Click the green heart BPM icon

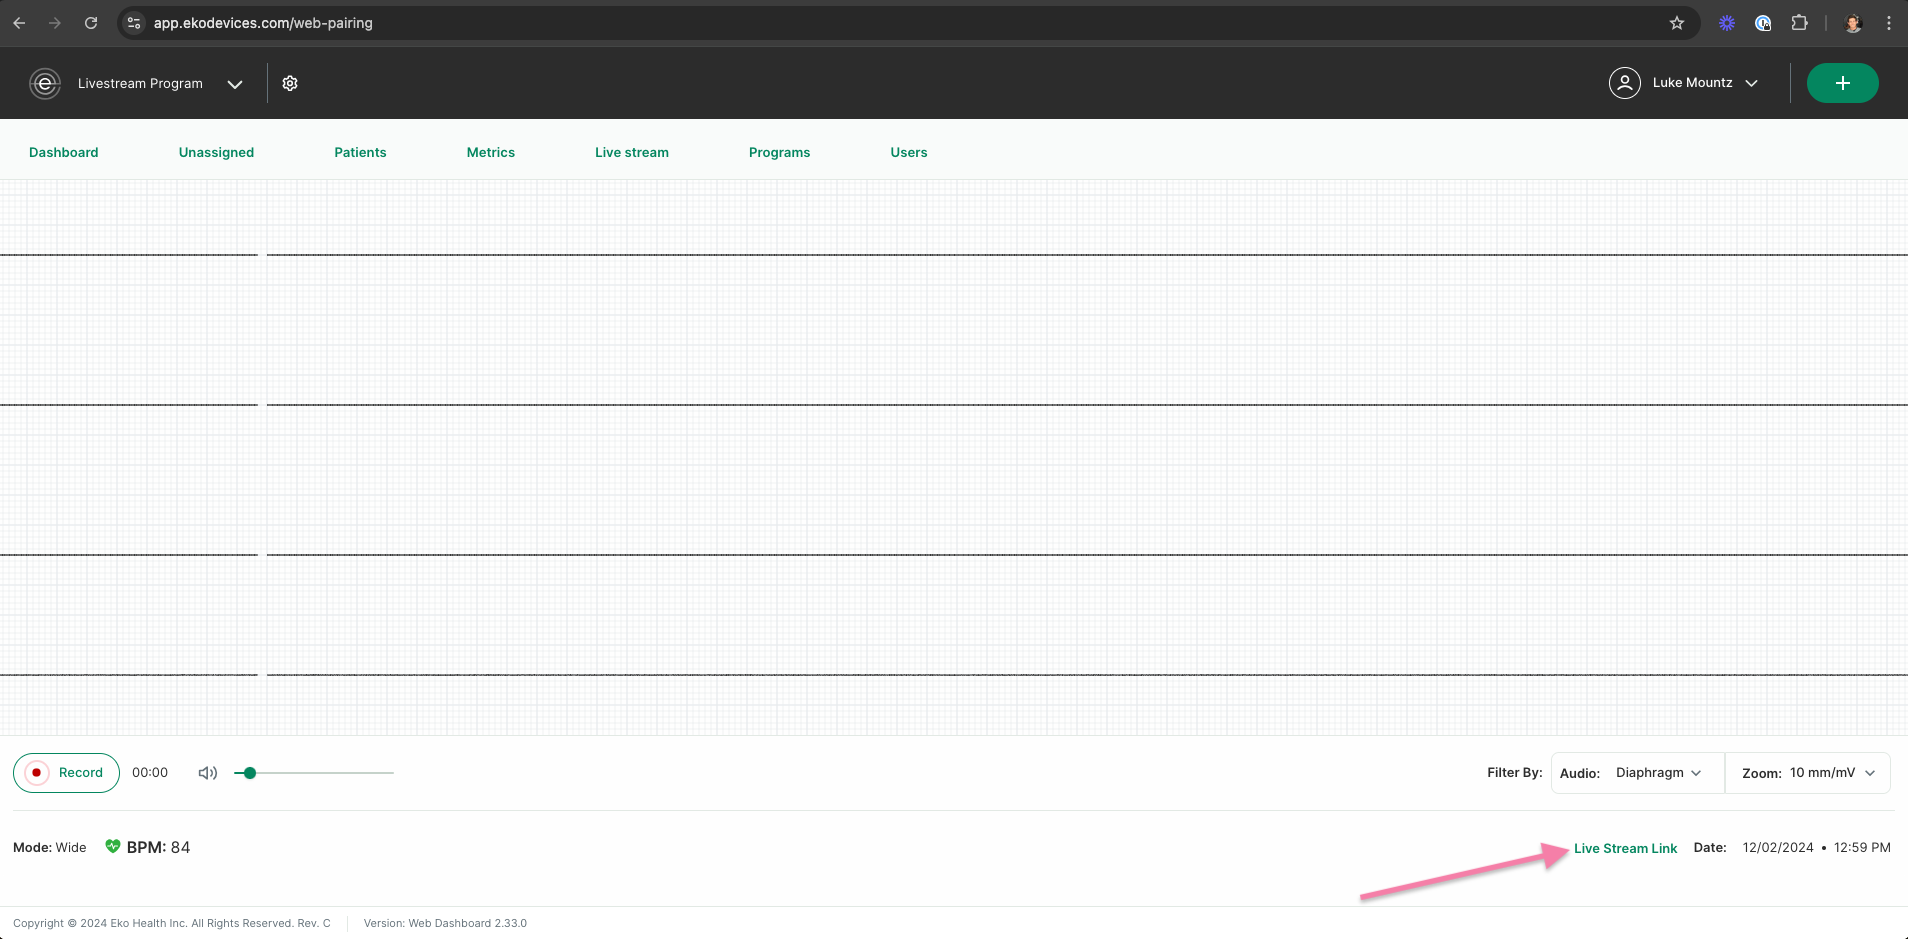(113, 847)
